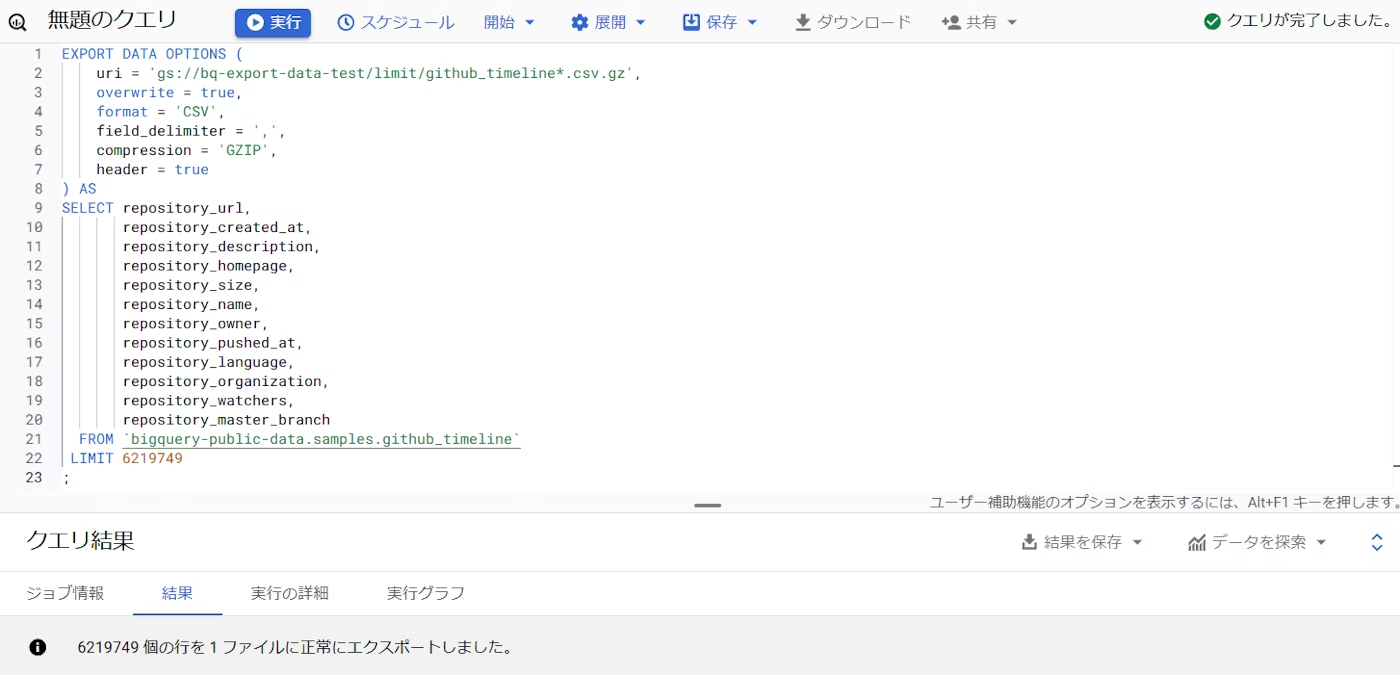The width and height of the screenshot is (1400, 675).
Task: Run the query with the 実行 button
Action: [272, 21]
